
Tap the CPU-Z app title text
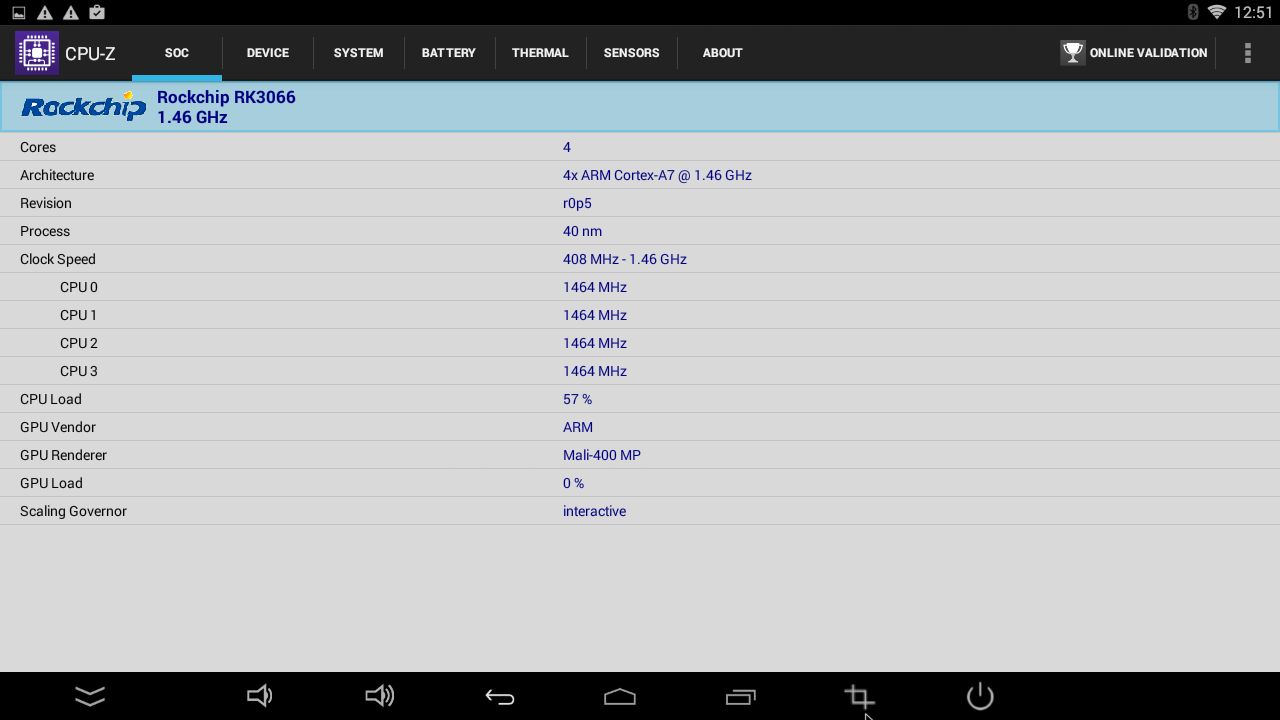pos(90,54)
